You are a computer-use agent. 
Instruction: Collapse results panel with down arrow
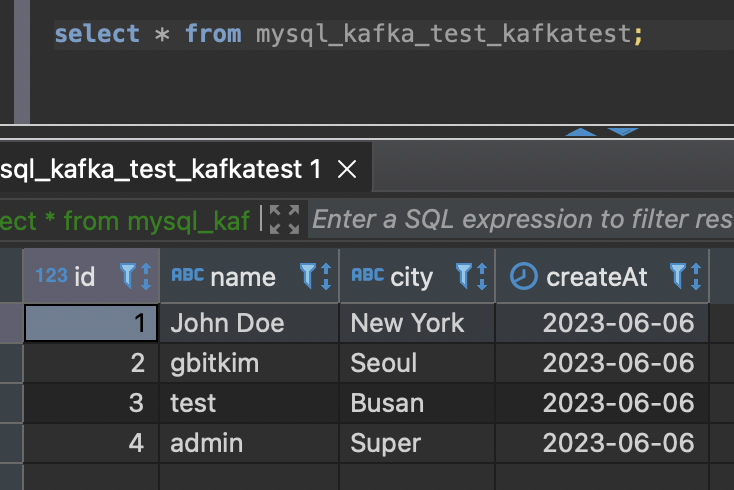tap(623, 132)
